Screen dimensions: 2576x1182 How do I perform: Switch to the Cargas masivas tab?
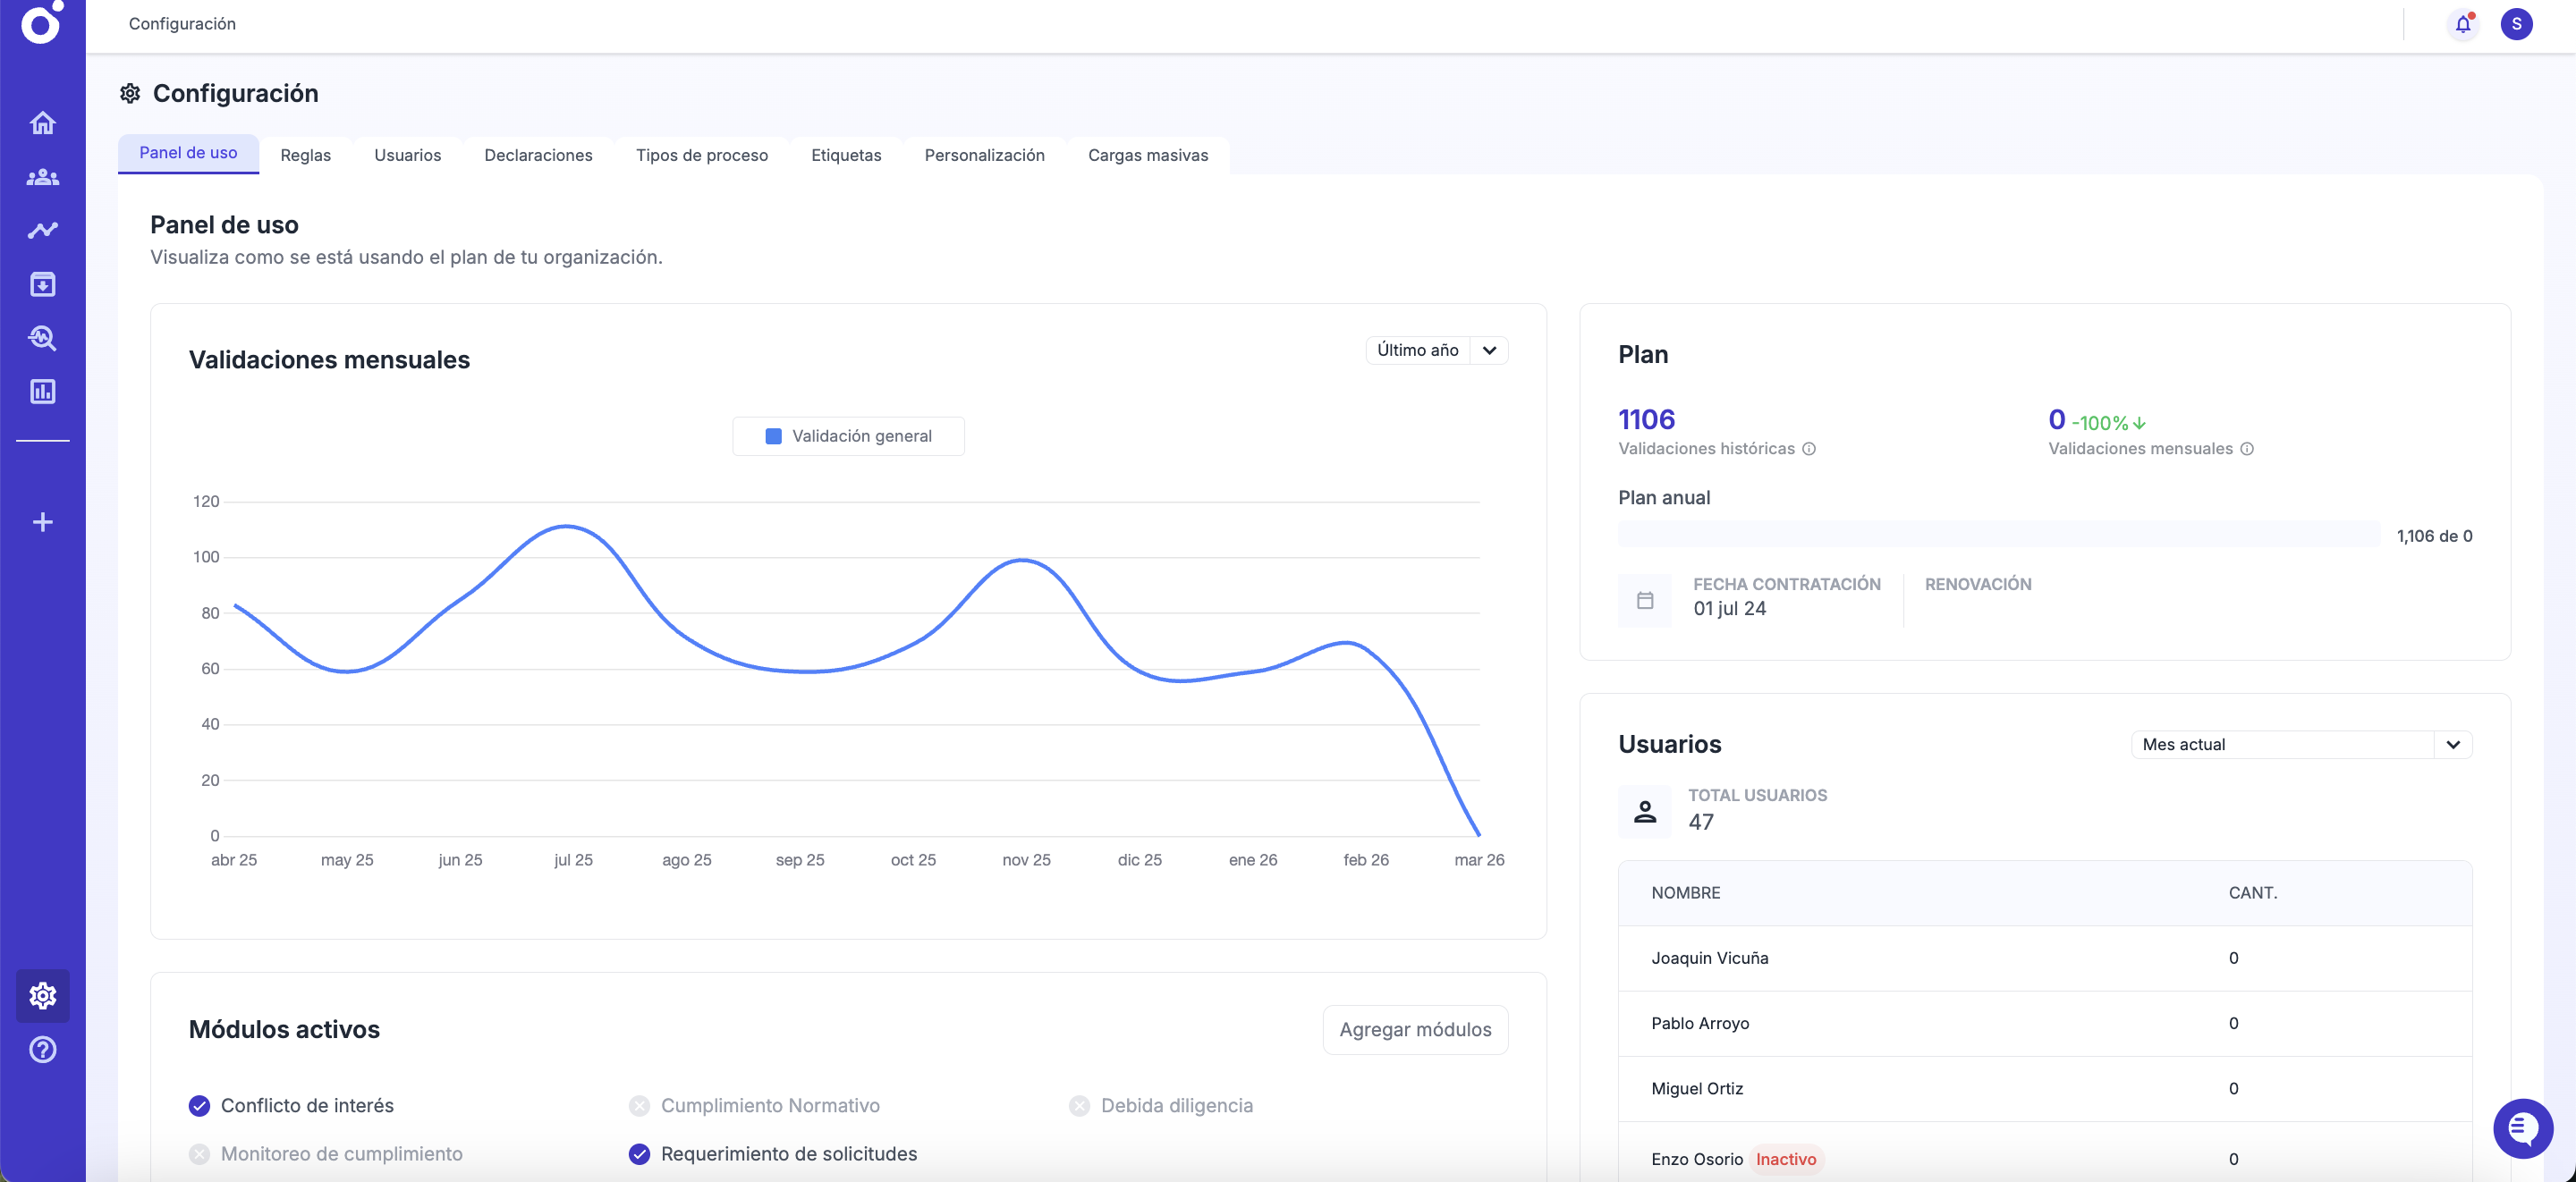pyautogui.click(x=1147, y=155)
